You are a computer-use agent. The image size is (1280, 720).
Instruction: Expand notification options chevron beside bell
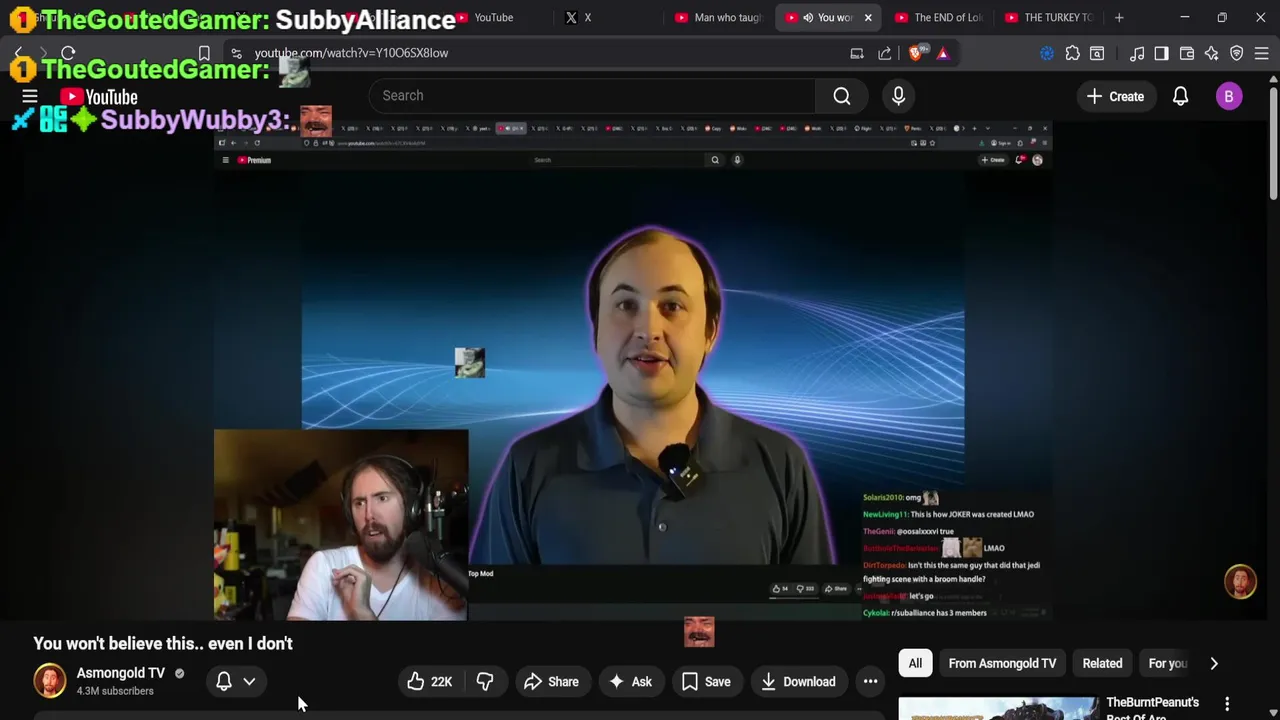click(x=249, y=681)
